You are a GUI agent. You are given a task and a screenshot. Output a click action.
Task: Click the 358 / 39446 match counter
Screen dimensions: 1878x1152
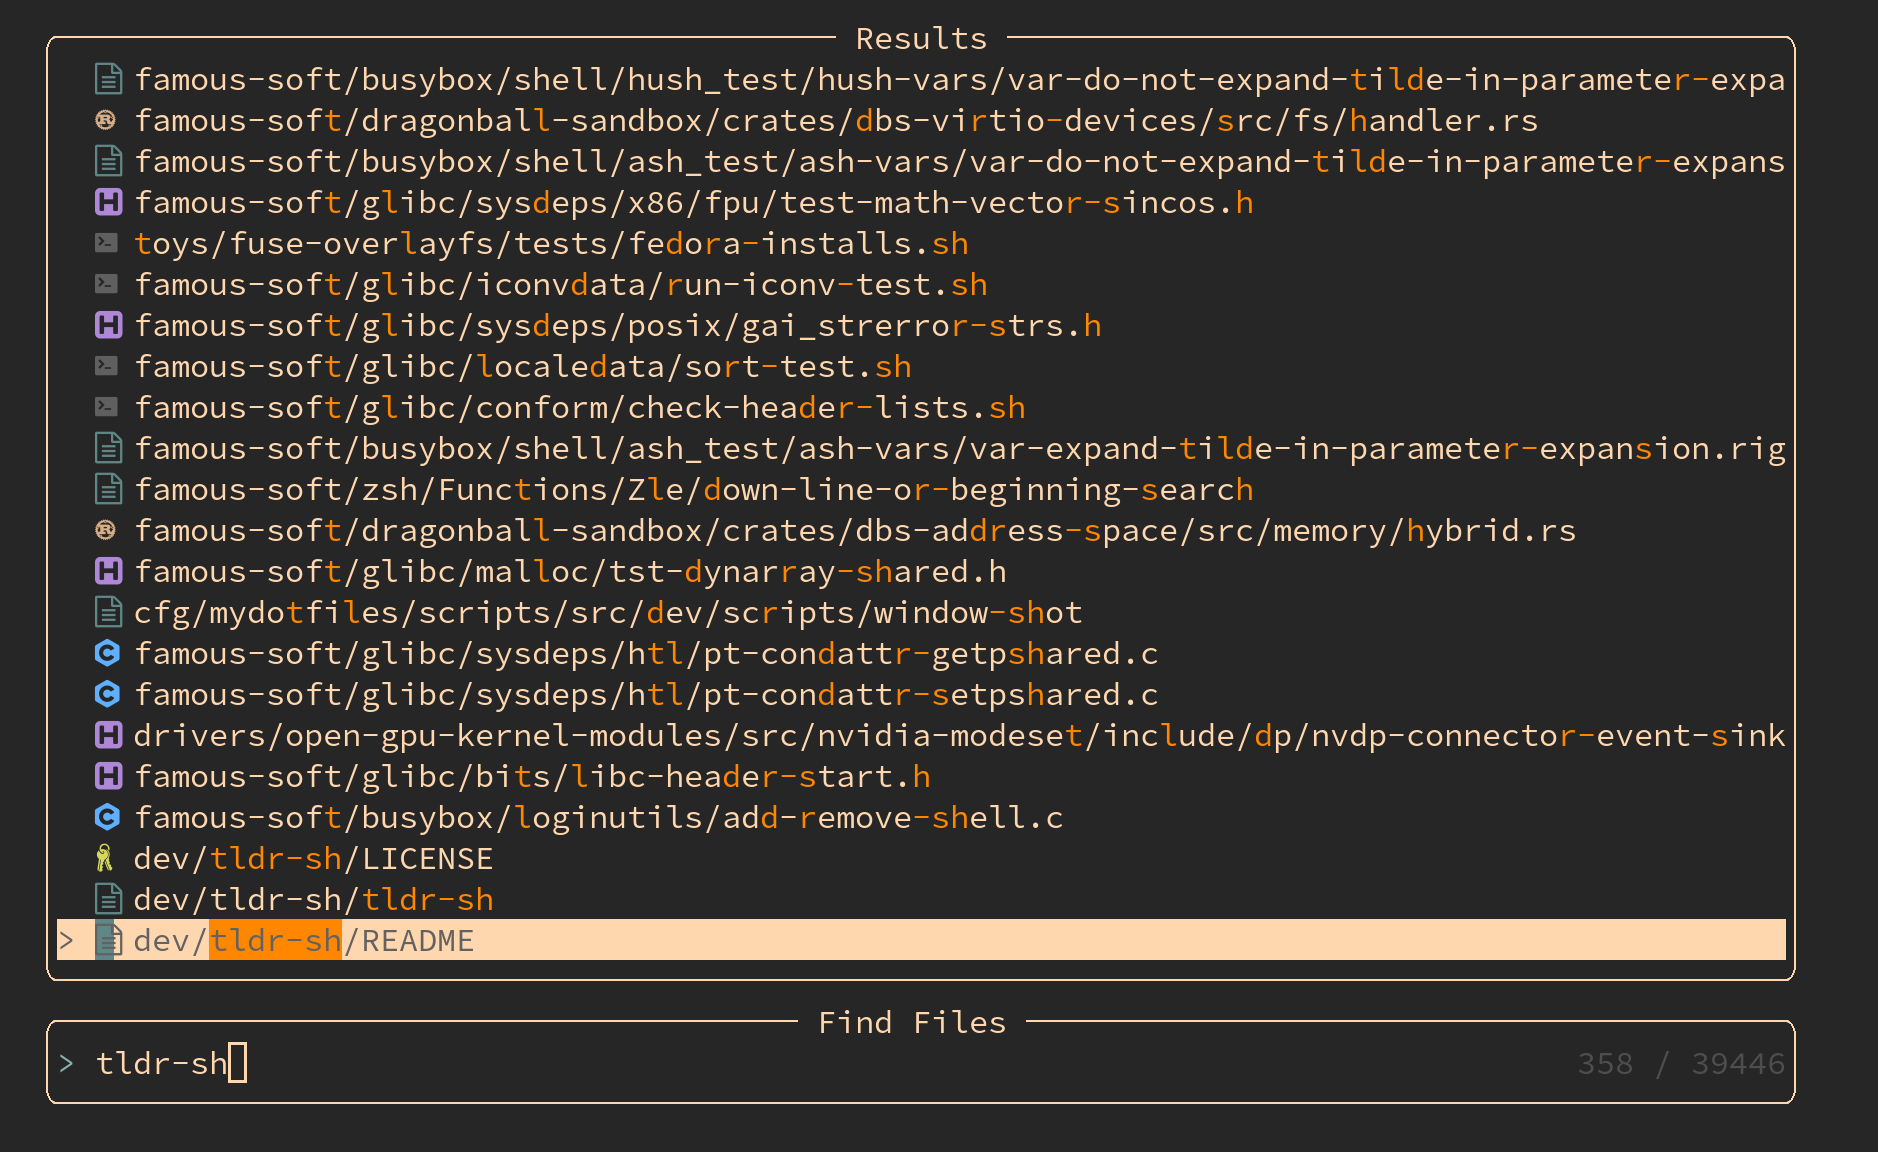coord(1681,1063)
